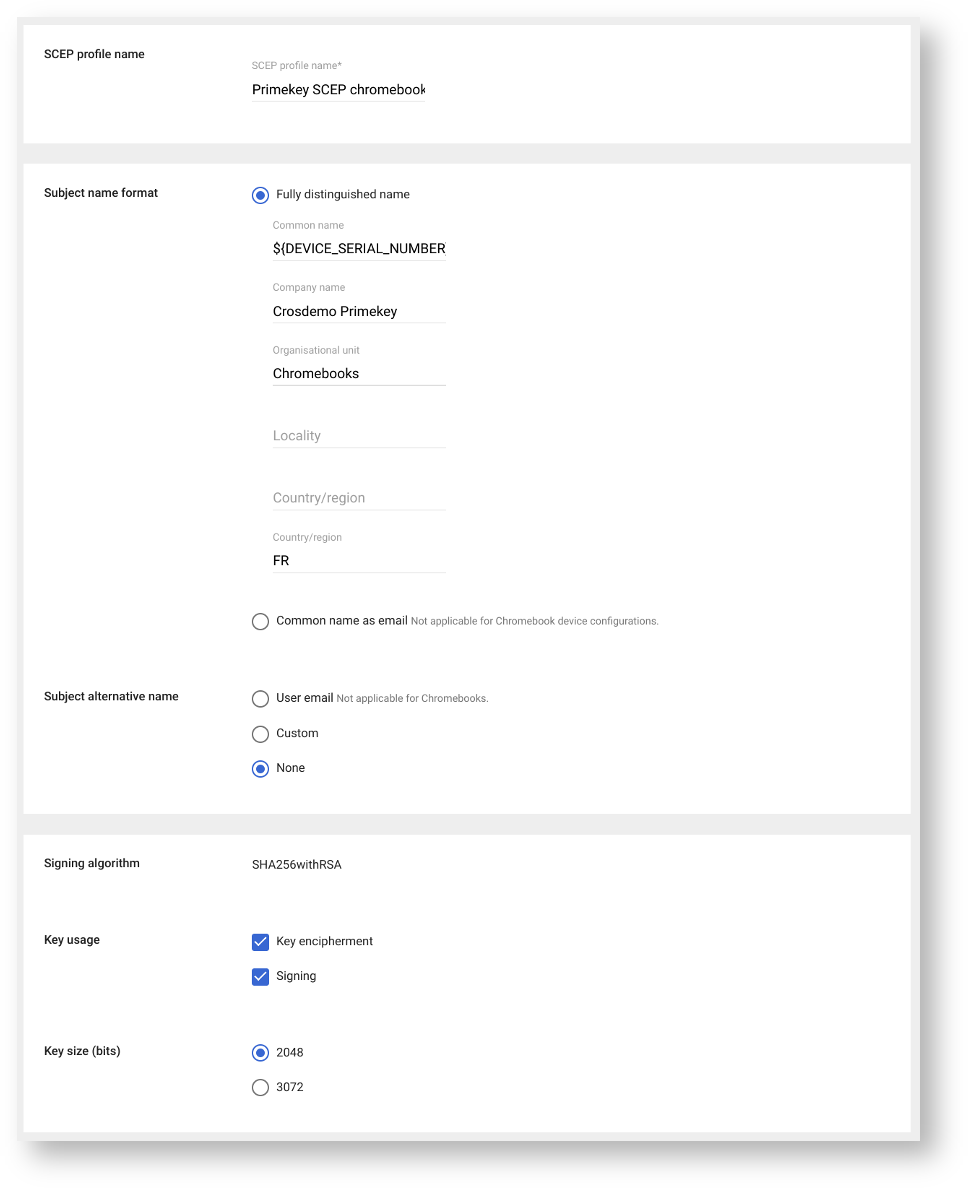Viewport: 969px width, 1189px height.
Task: Click the empty Locality field
Action: pos(358,436)
